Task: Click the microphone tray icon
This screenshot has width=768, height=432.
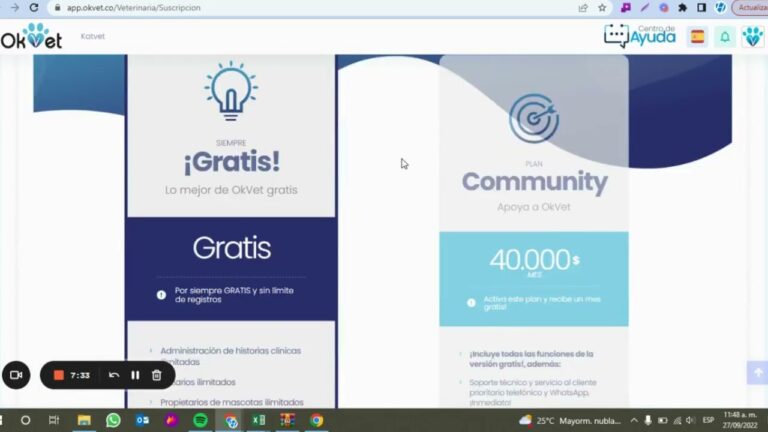Action: pos(648,420)
